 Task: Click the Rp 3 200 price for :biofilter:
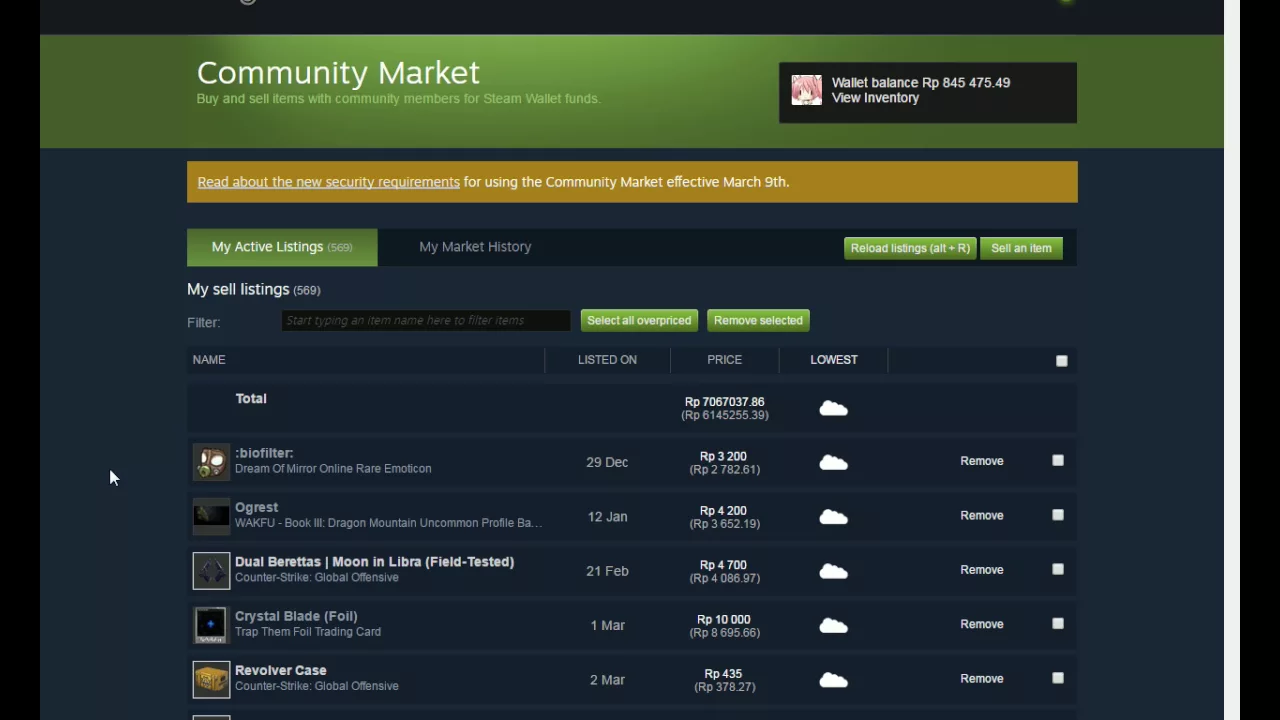[x=724, y=456]
